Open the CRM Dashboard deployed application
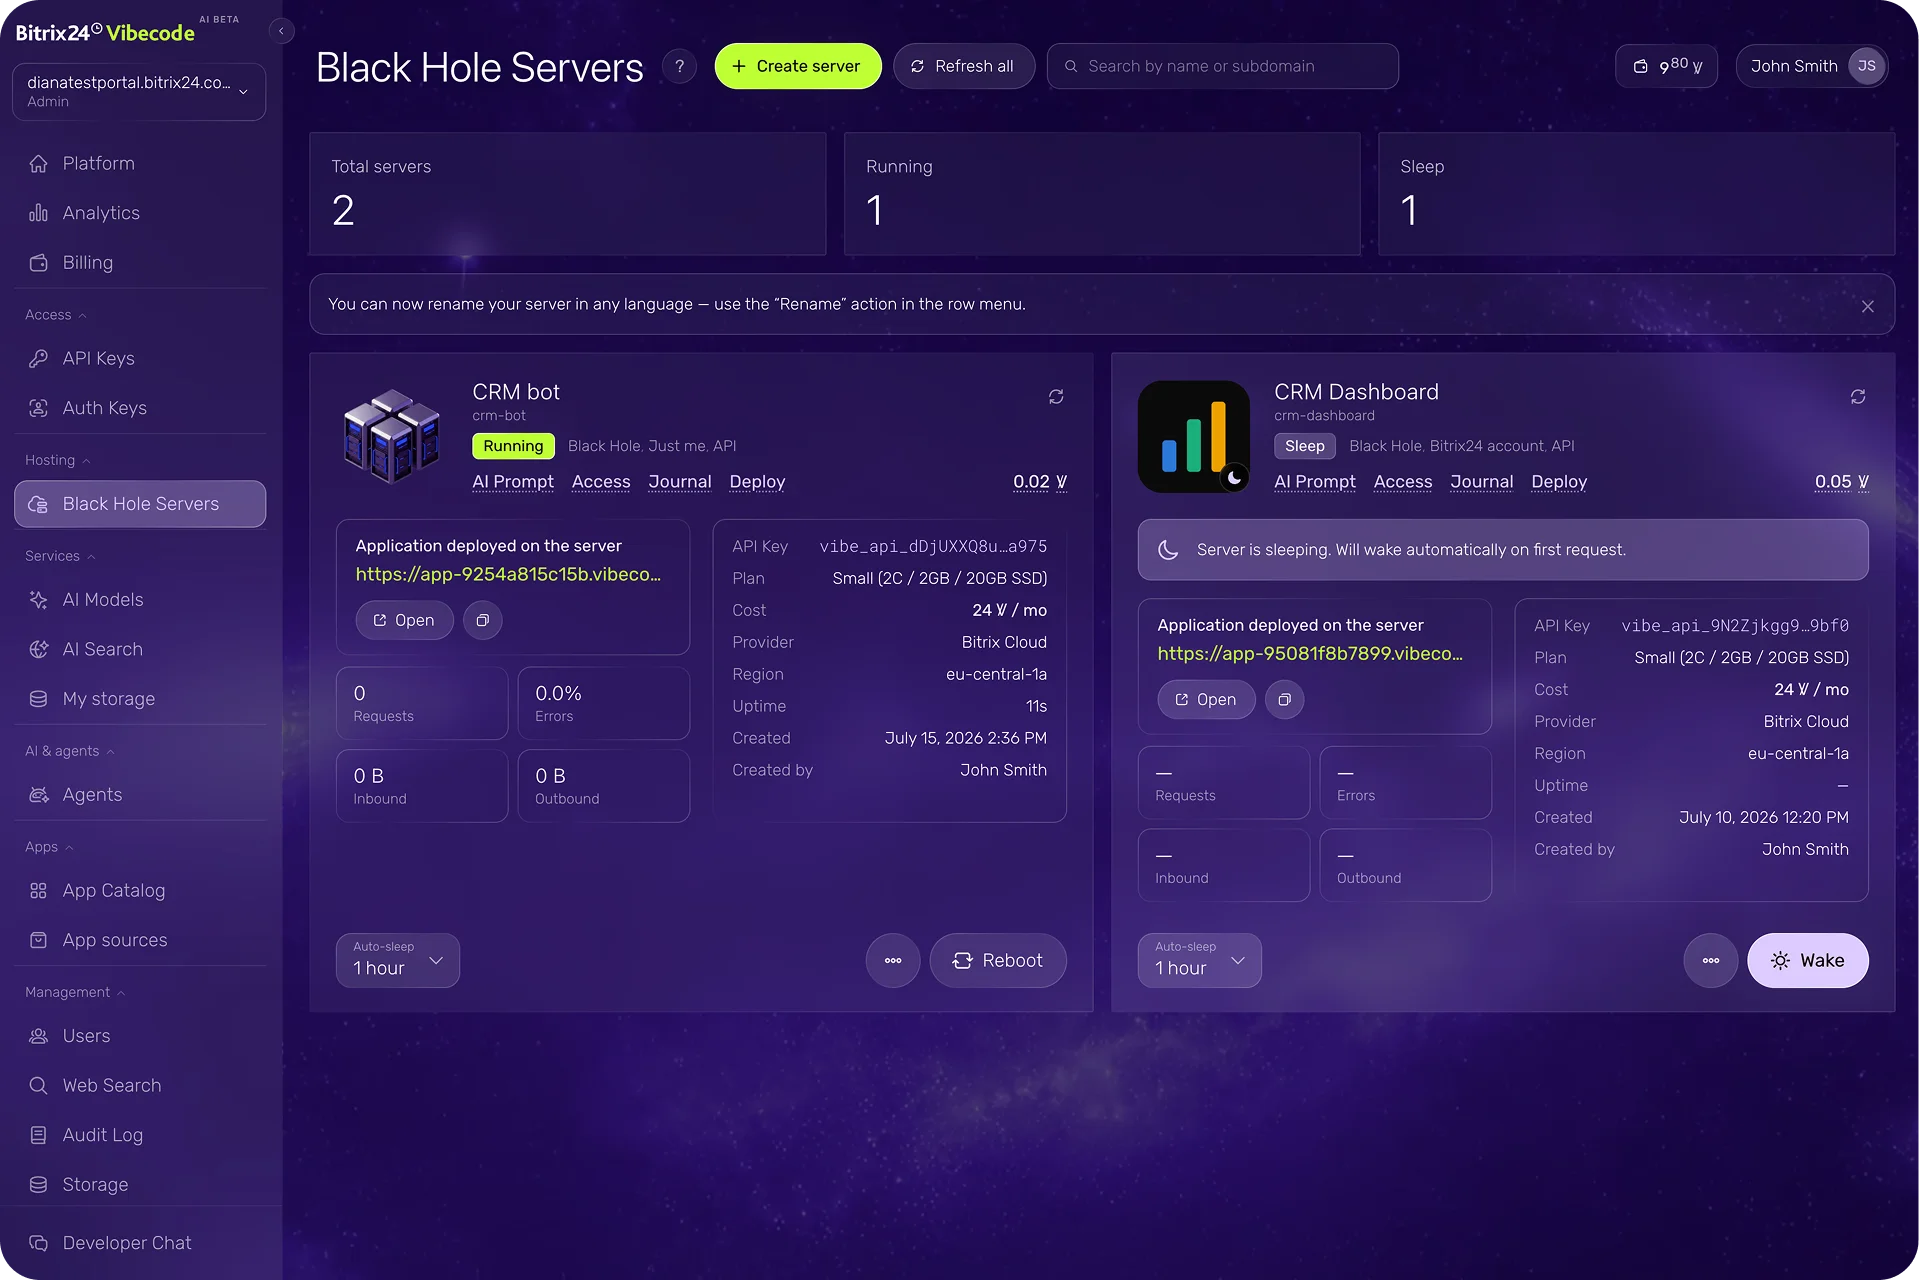This screenshot has height=1280, width=1919. pyautogui.click(x=1207, y=699)
